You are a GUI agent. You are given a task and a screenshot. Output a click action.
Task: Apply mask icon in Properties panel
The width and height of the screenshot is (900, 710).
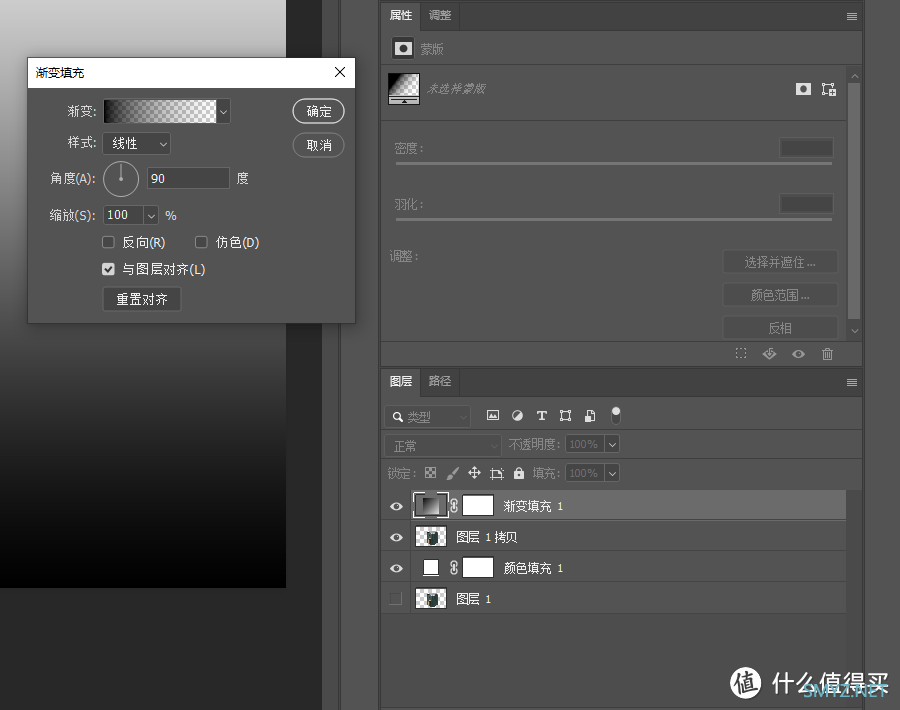pyautogui.click(x=769, y=354)
